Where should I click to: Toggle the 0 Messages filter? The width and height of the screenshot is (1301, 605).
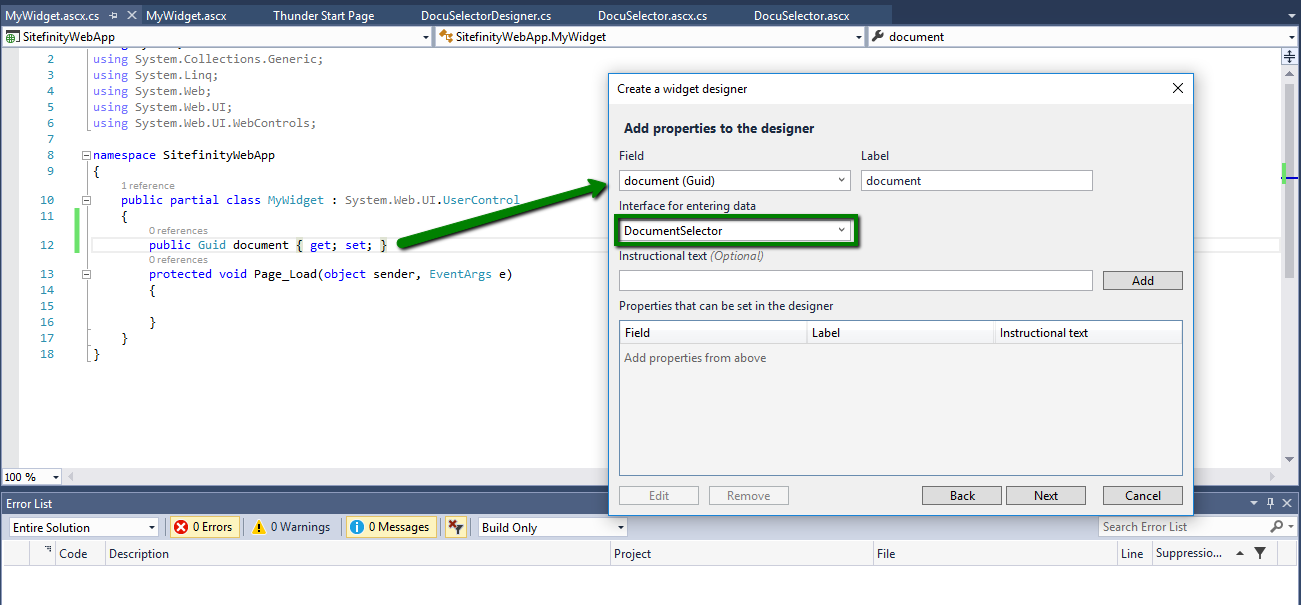(390, 527)
